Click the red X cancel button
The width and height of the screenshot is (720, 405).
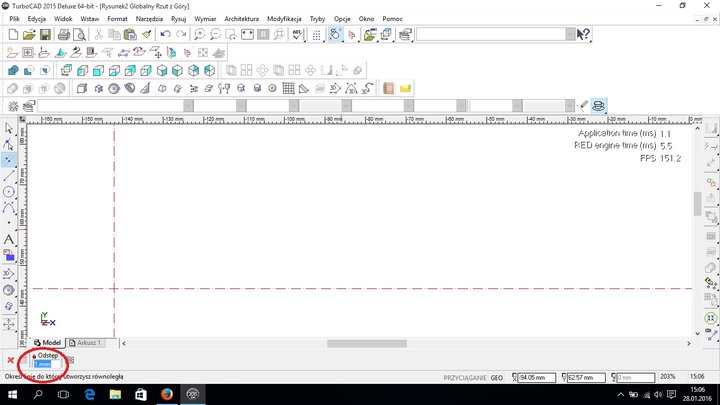[x=10, y=361]
